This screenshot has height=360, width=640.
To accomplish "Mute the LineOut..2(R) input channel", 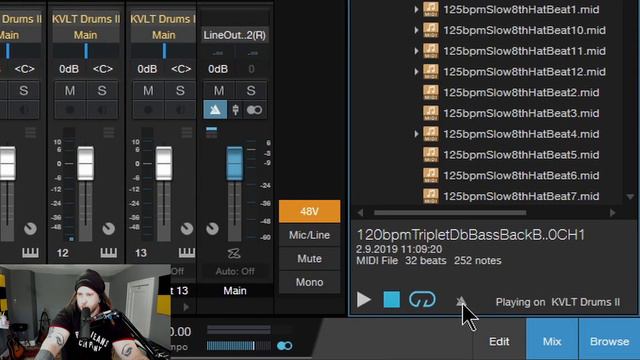I will tap(219, 91).
